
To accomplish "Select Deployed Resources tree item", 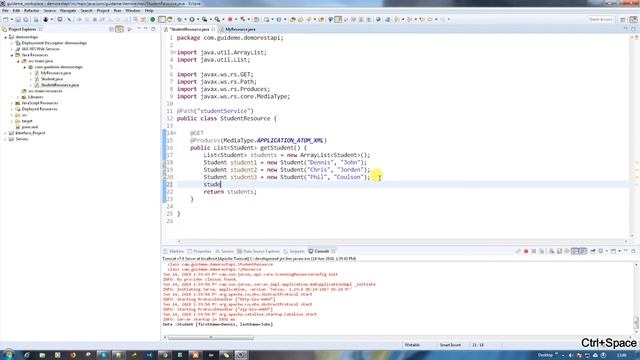I will pos(39,109).
